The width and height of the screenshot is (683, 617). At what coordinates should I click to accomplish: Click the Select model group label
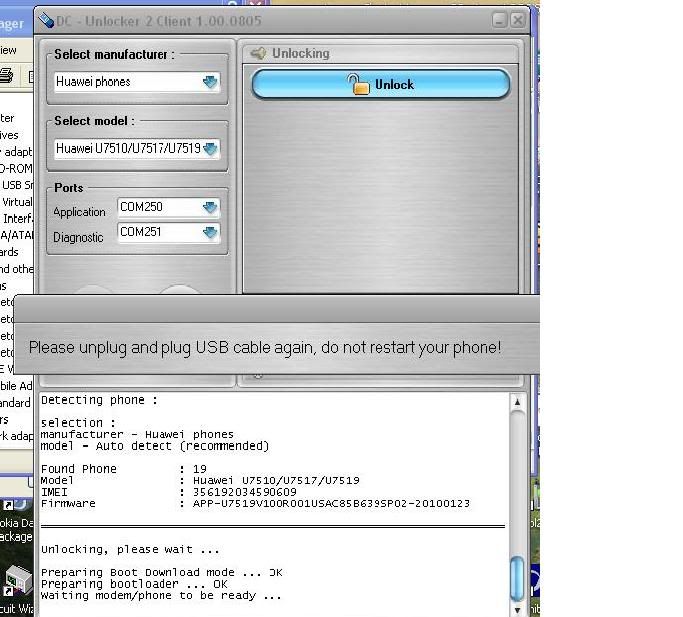click(x=94, y=121)
